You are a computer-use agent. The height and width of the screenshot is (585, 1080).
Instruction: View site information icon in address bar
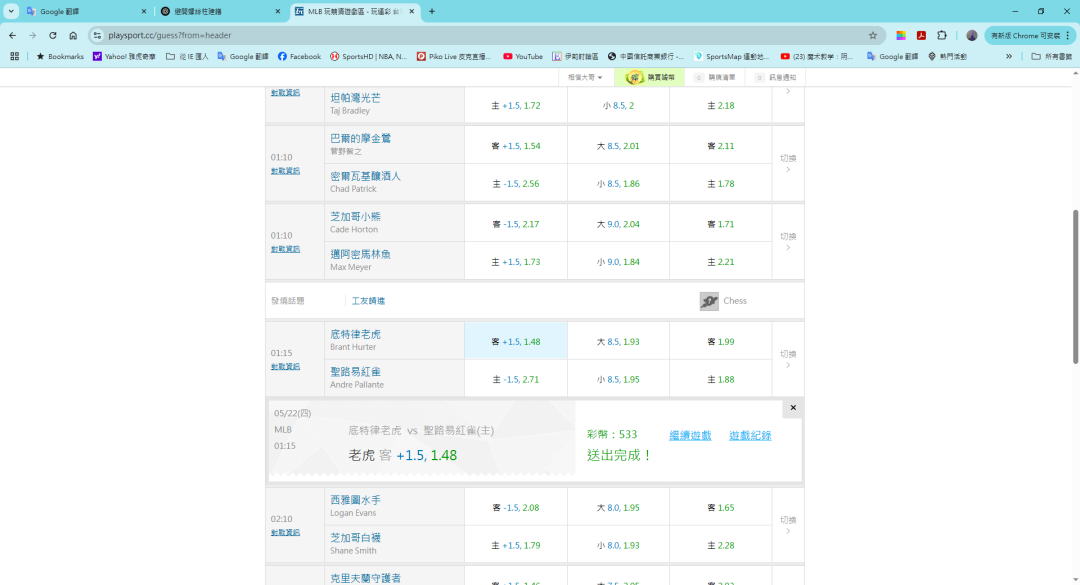coord(97,35)
